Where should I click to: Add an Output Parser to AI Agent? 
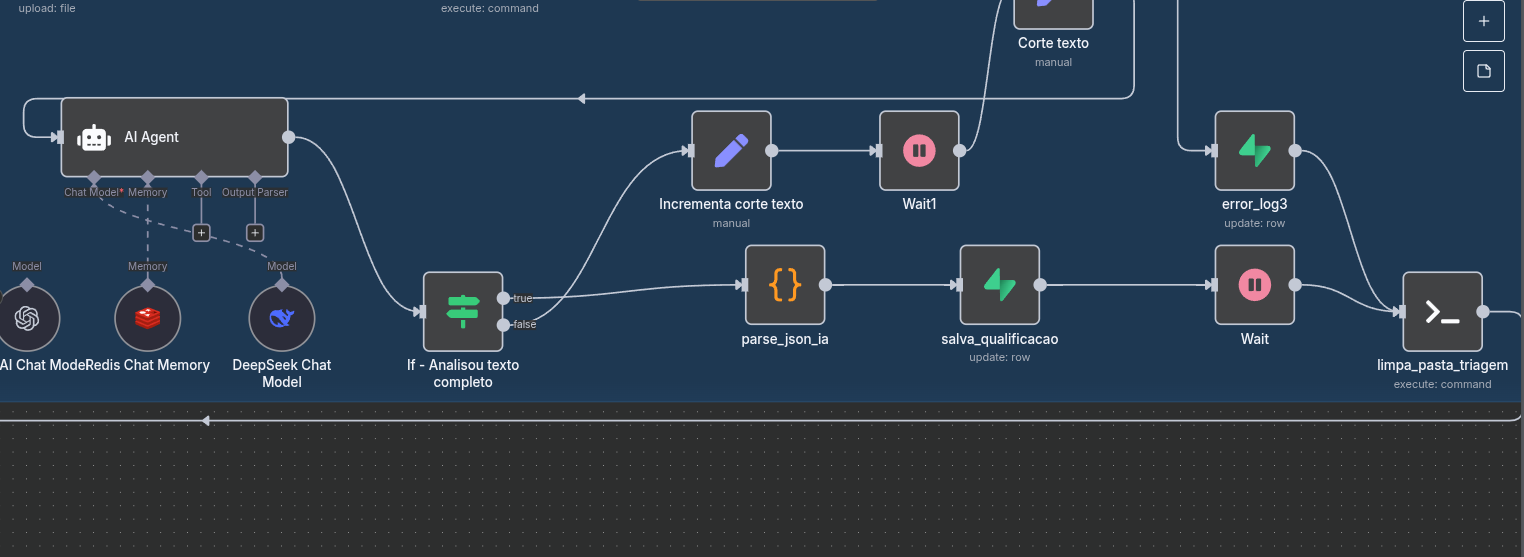point(255,233)
